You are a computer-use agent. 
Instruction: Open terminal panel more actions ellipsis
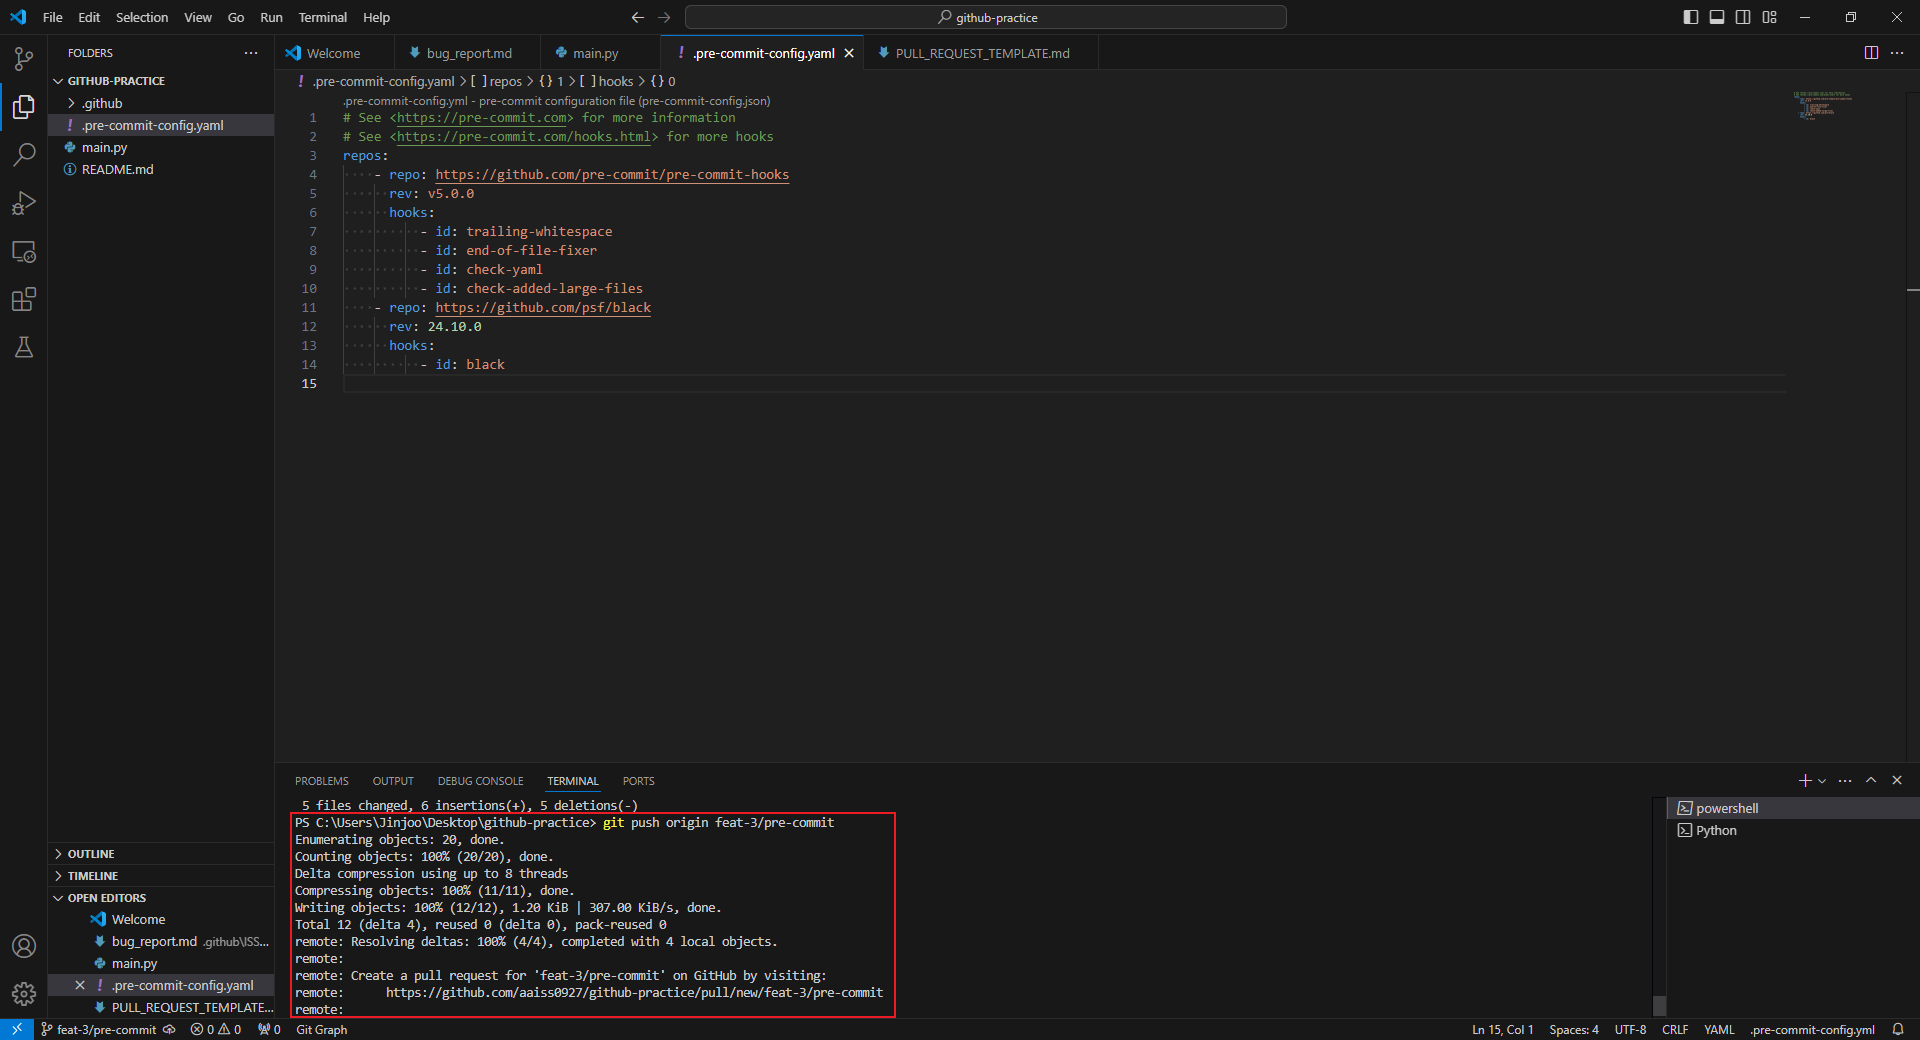pos(1845,780)
